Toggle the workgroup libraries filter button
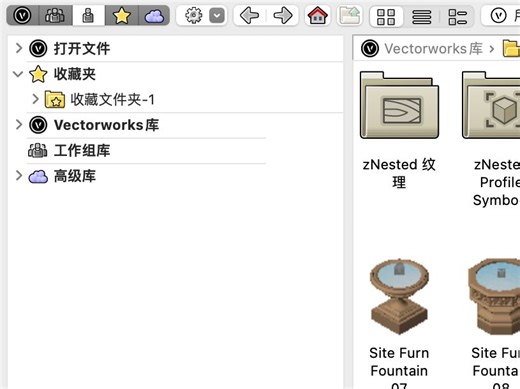This screenshot has height=389, width=520. [55, 15]
